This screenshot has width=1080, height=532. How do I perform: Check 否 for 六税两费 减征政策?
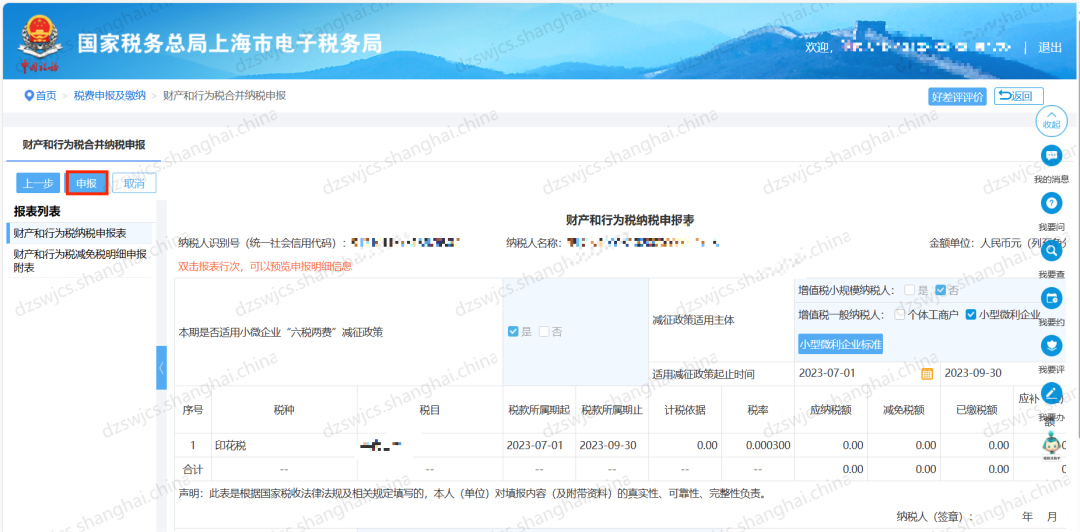point(543,331)
